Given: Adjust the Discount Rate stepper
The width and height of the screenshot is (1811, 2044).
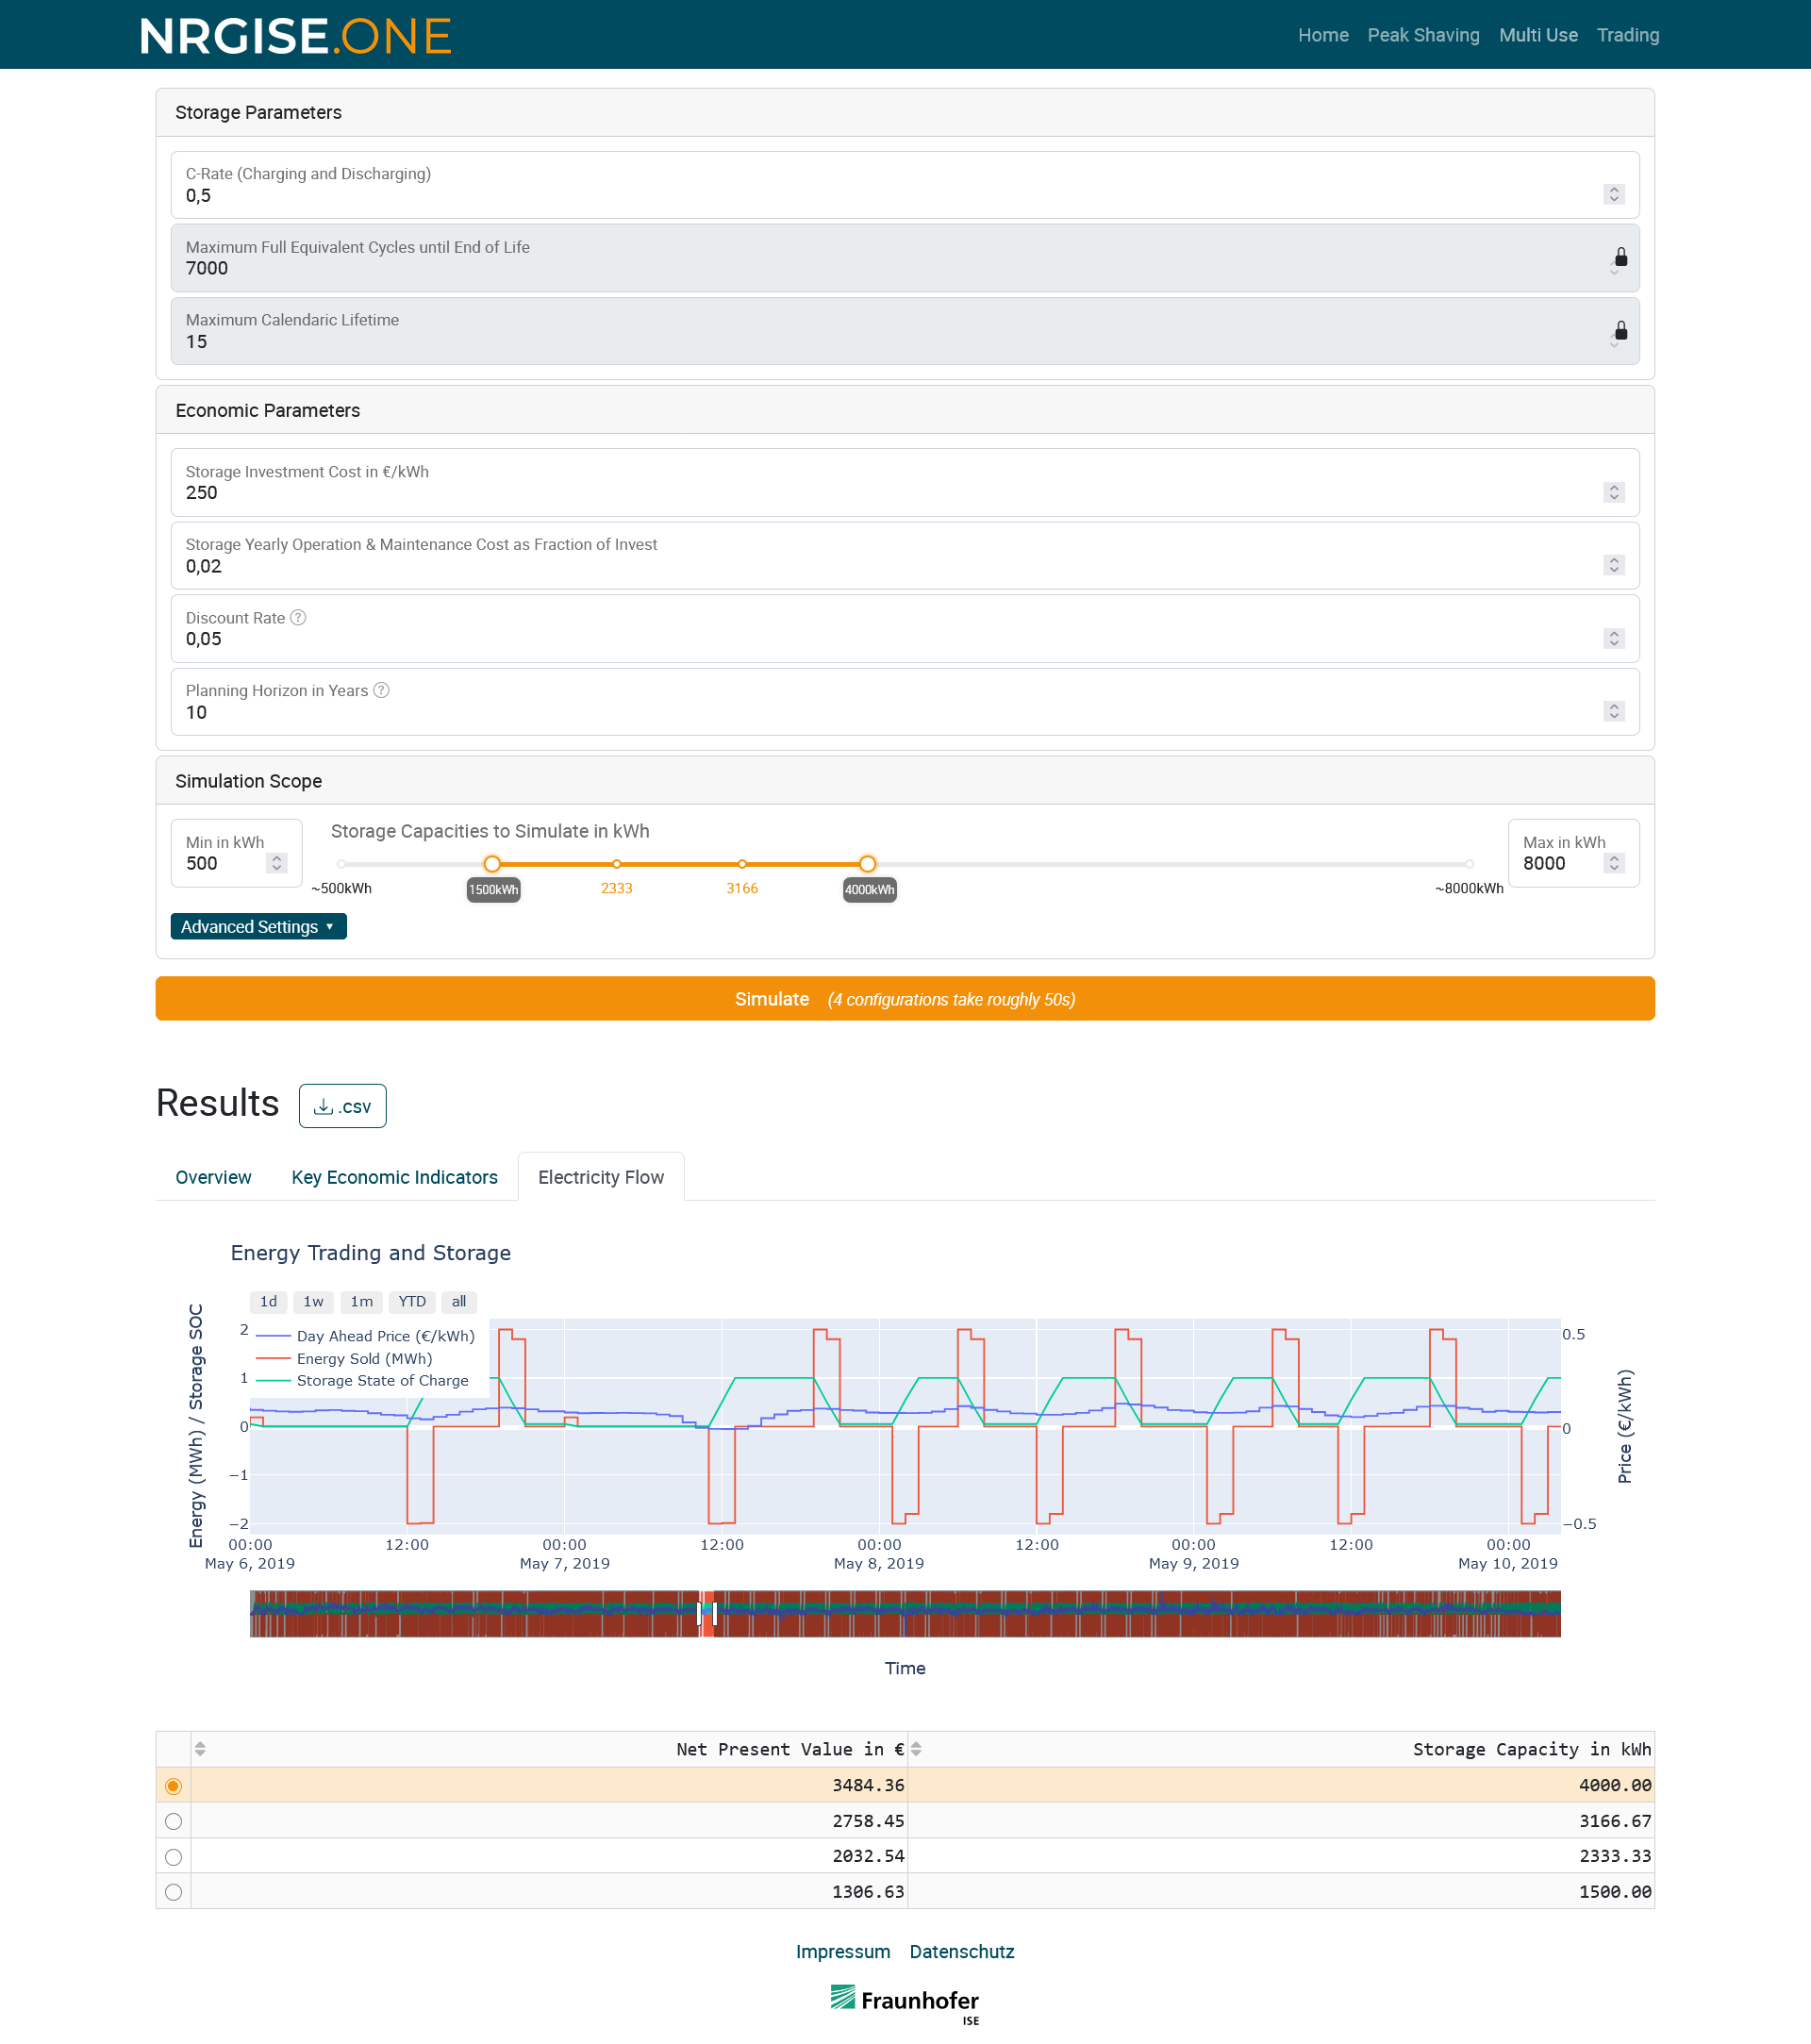Looking at the screenshot, I should click(x=1614, y=638).
